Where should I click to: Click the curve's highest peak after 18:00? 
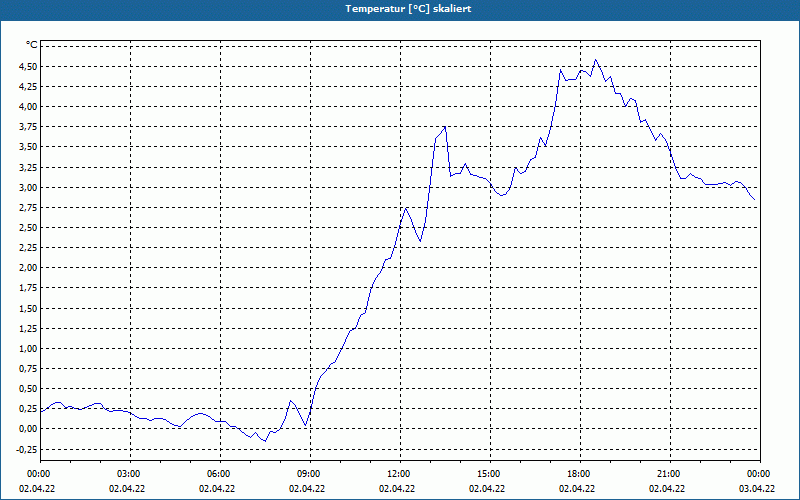tap(595, 60)
